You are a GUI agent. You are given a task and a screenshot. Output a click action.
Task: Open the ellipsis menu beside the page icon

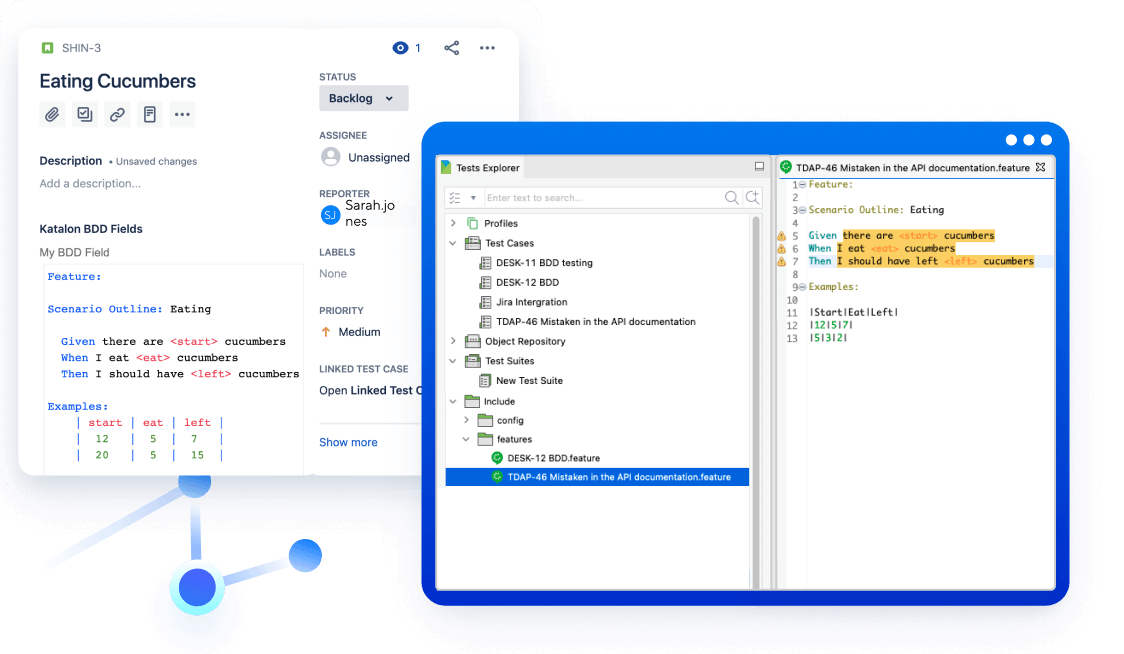[x=182, y=115]
